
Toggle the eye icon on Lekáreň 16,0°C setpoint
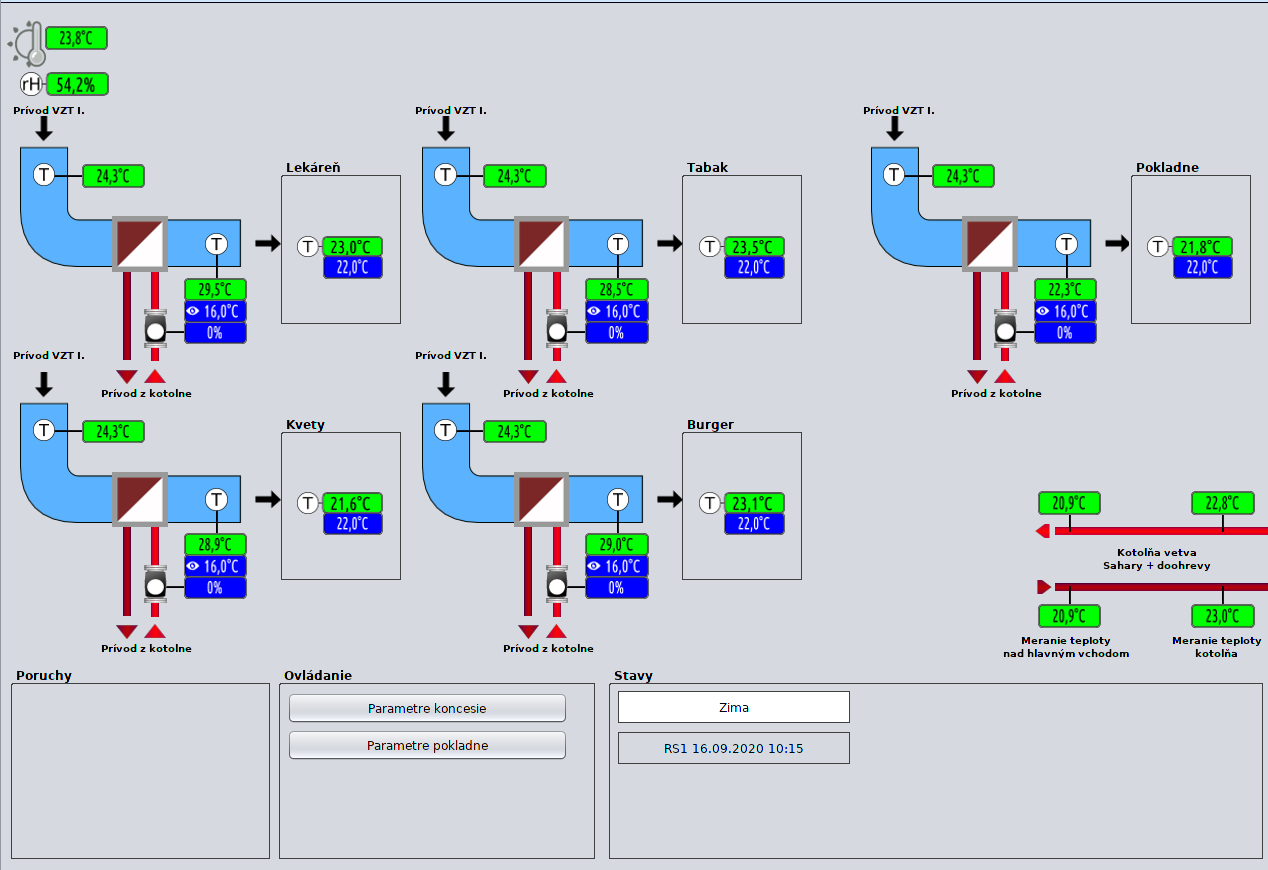[x=194, y=311]
